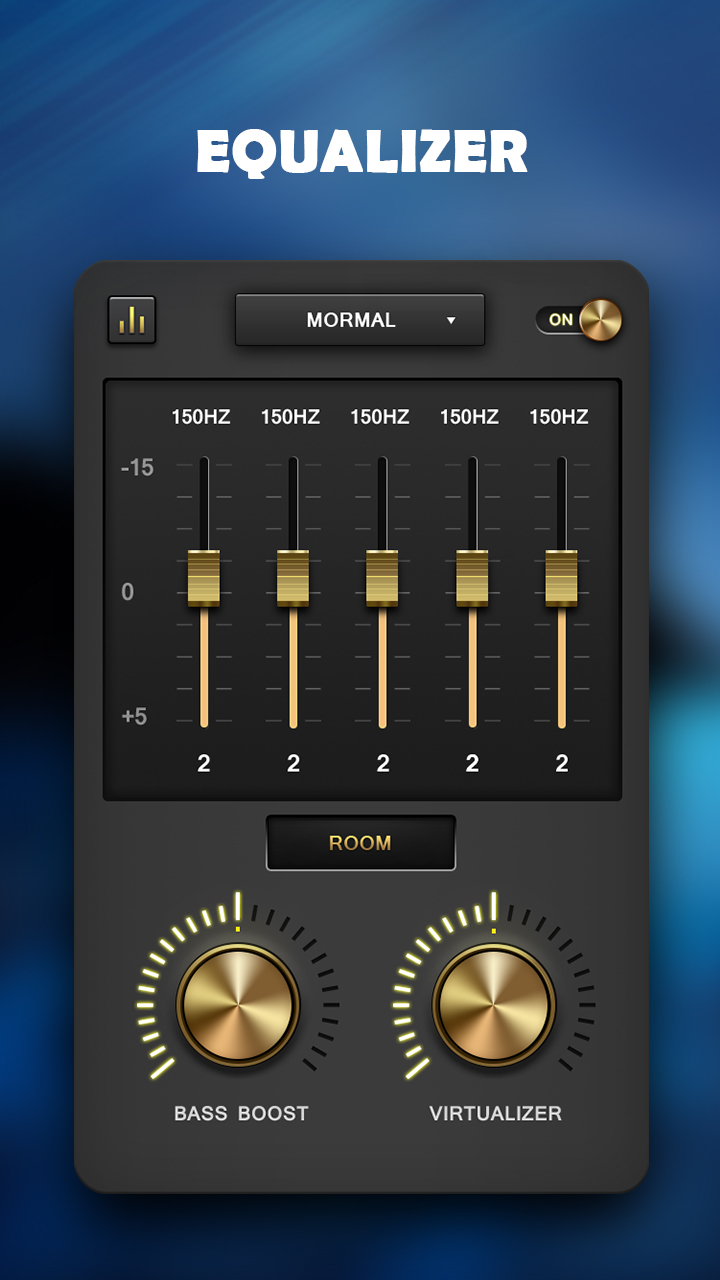Viewport: 720px width, 1280px height.
Task: Toggle the equalizer ON switch
Action: (x=579, y=320)
